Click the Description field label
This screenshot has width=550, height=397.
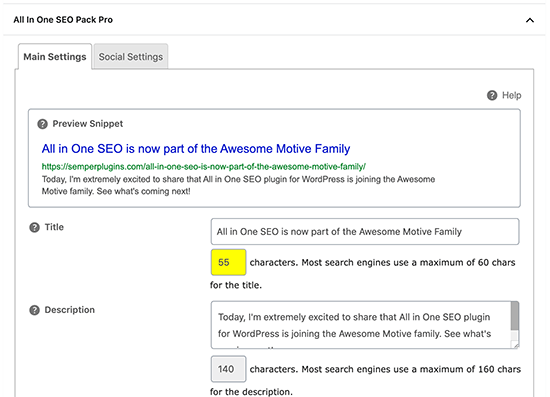69,310
